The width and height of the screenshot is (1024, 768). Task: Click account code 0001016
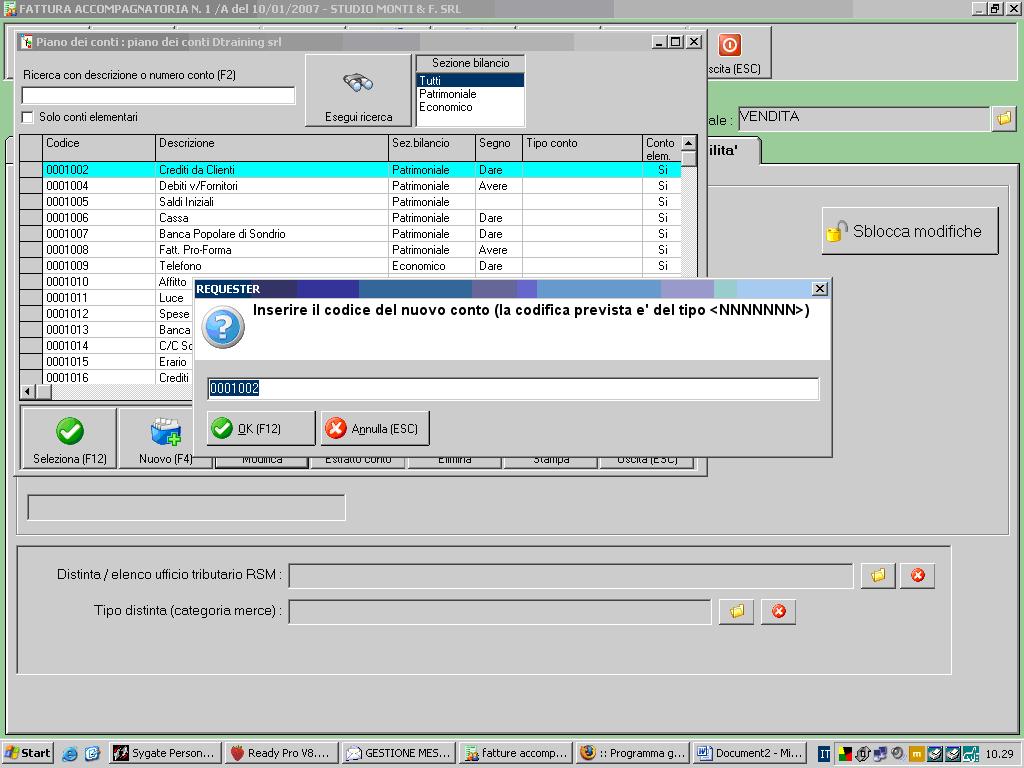67,377
